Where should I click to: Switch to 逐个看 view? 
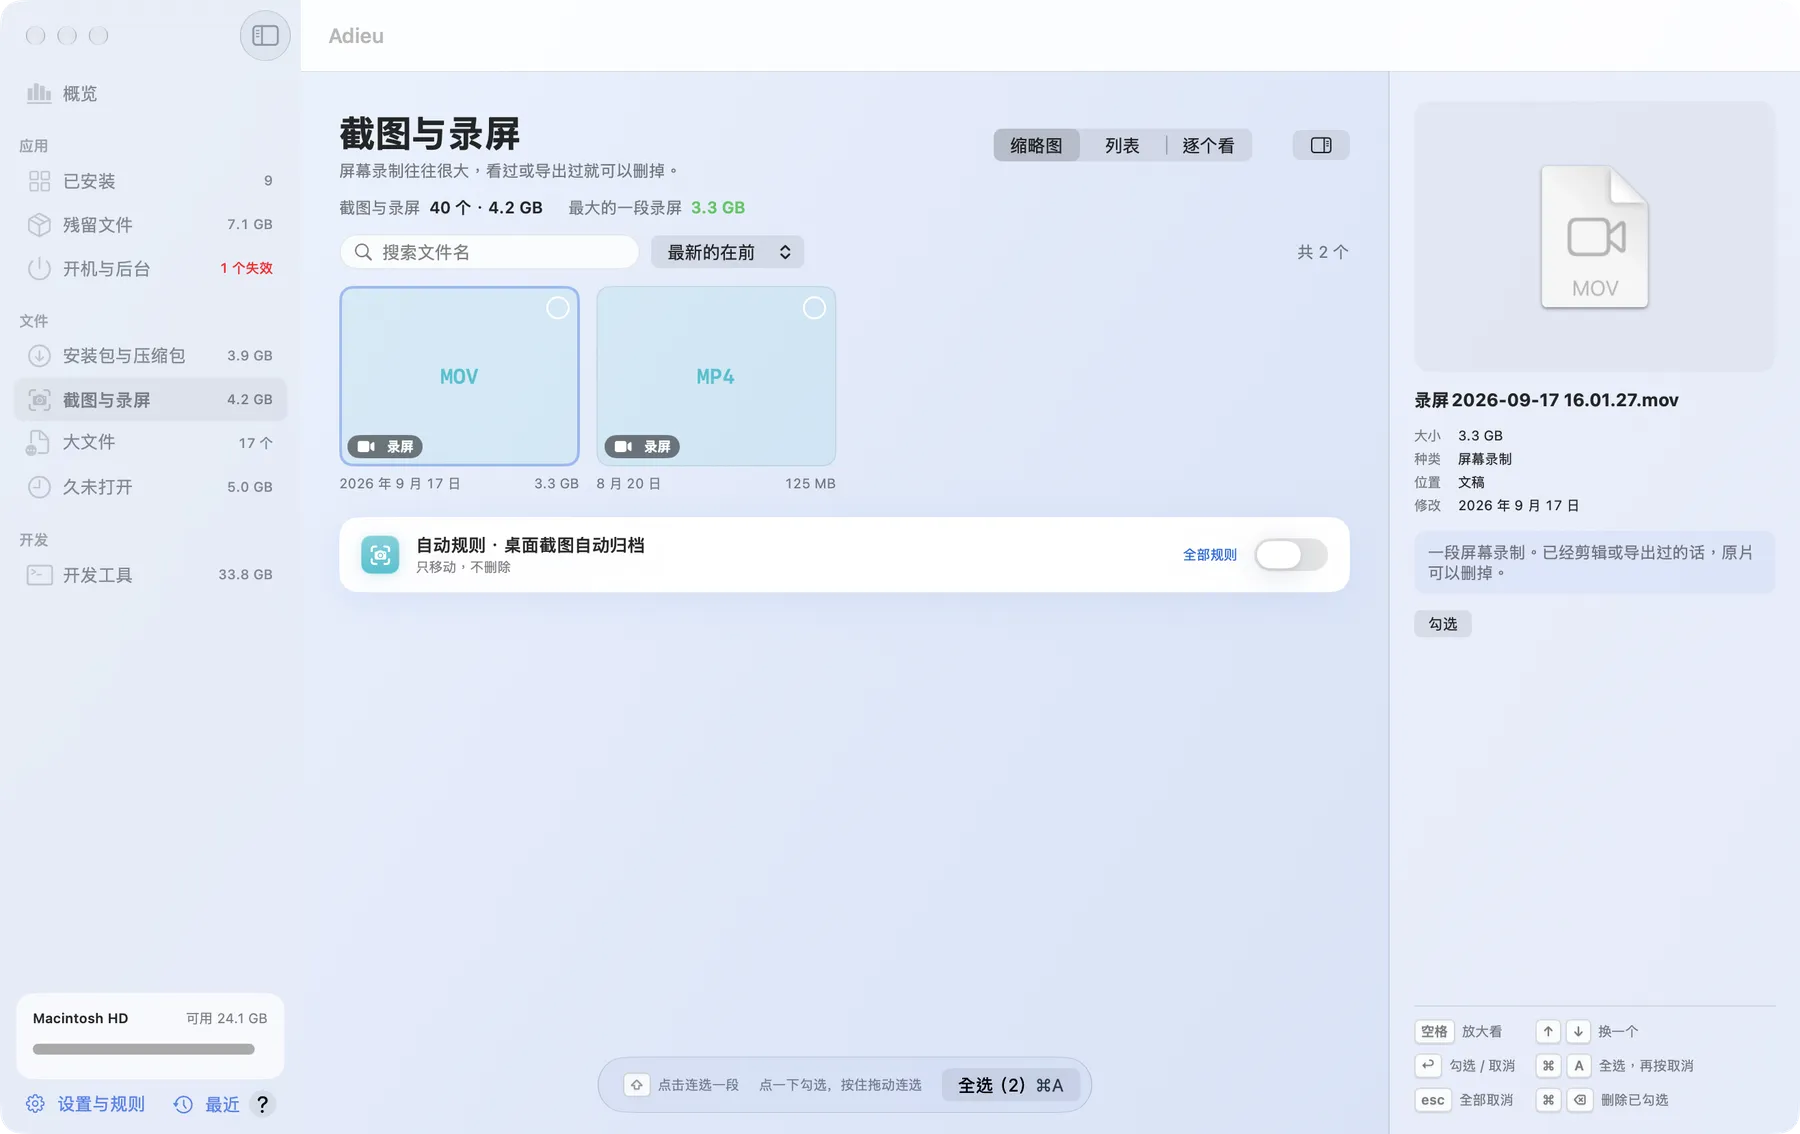1208,145
